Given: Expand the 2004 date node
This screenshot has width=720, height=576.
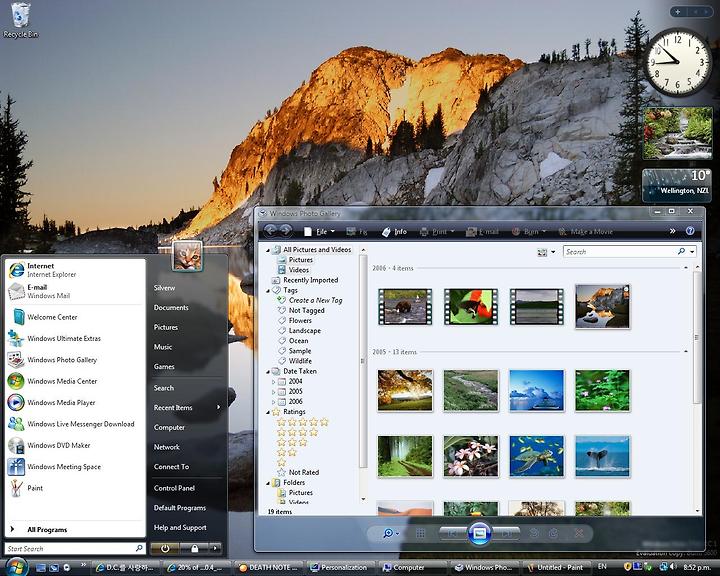Looking at the screenshot, I should coord(273,382).
